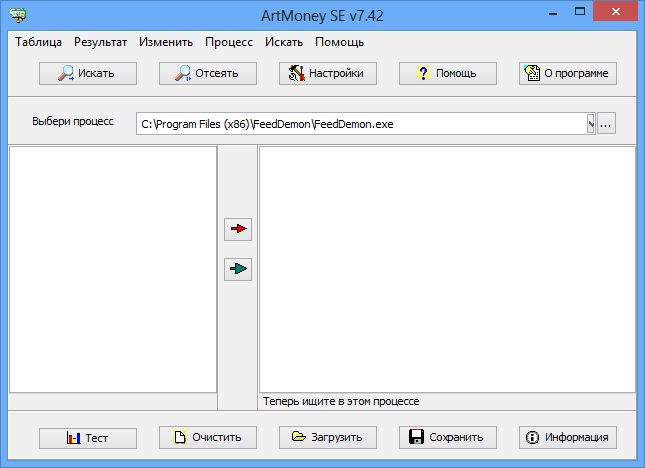Open the Информация info button

pyautogui.click(x=568, y=437)
